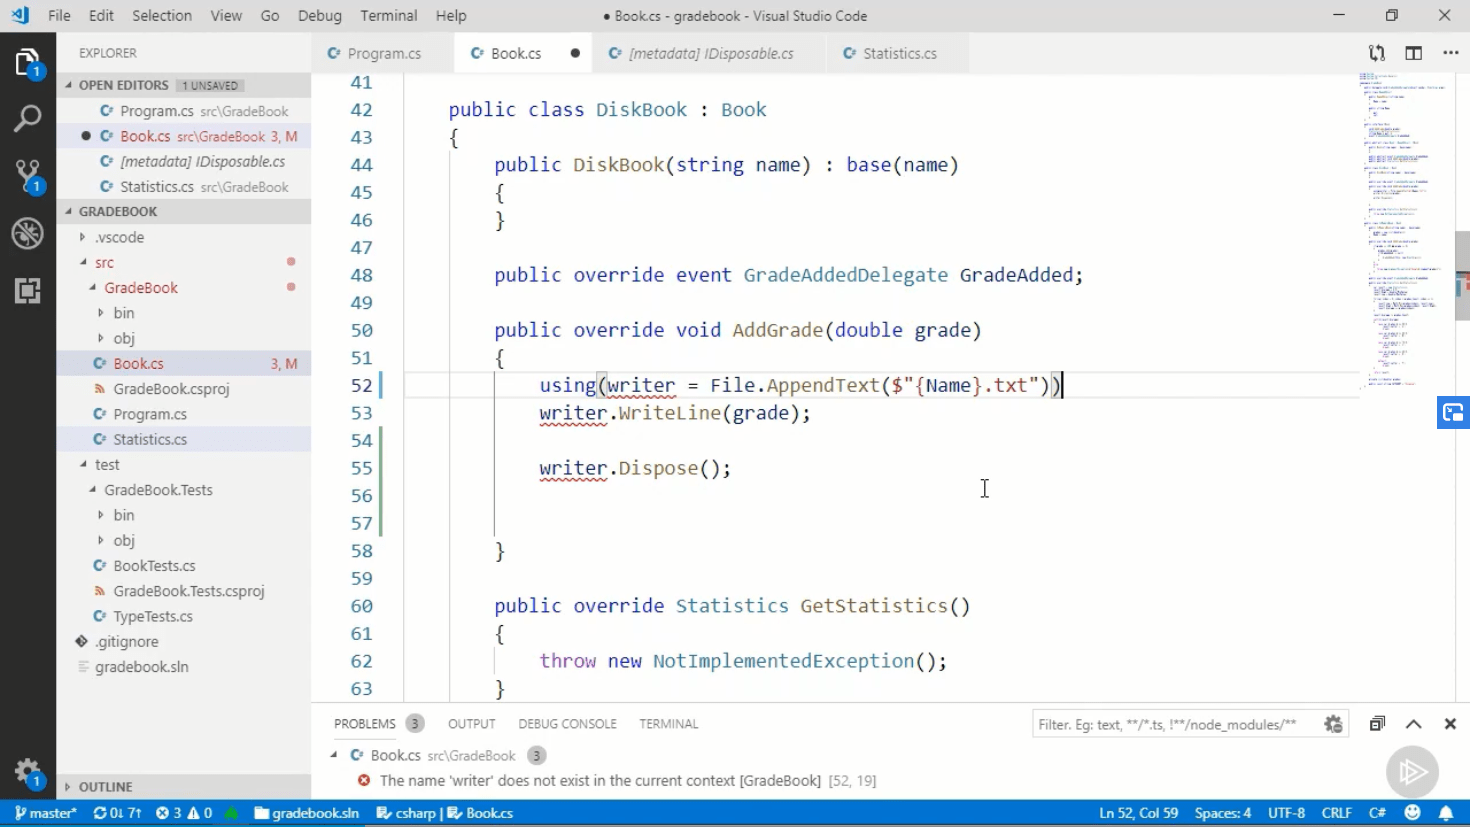The height and width of the screenshot is (827, 1470).
Task: Click the notifications bell in status bar
Action: pos(1446,813)
